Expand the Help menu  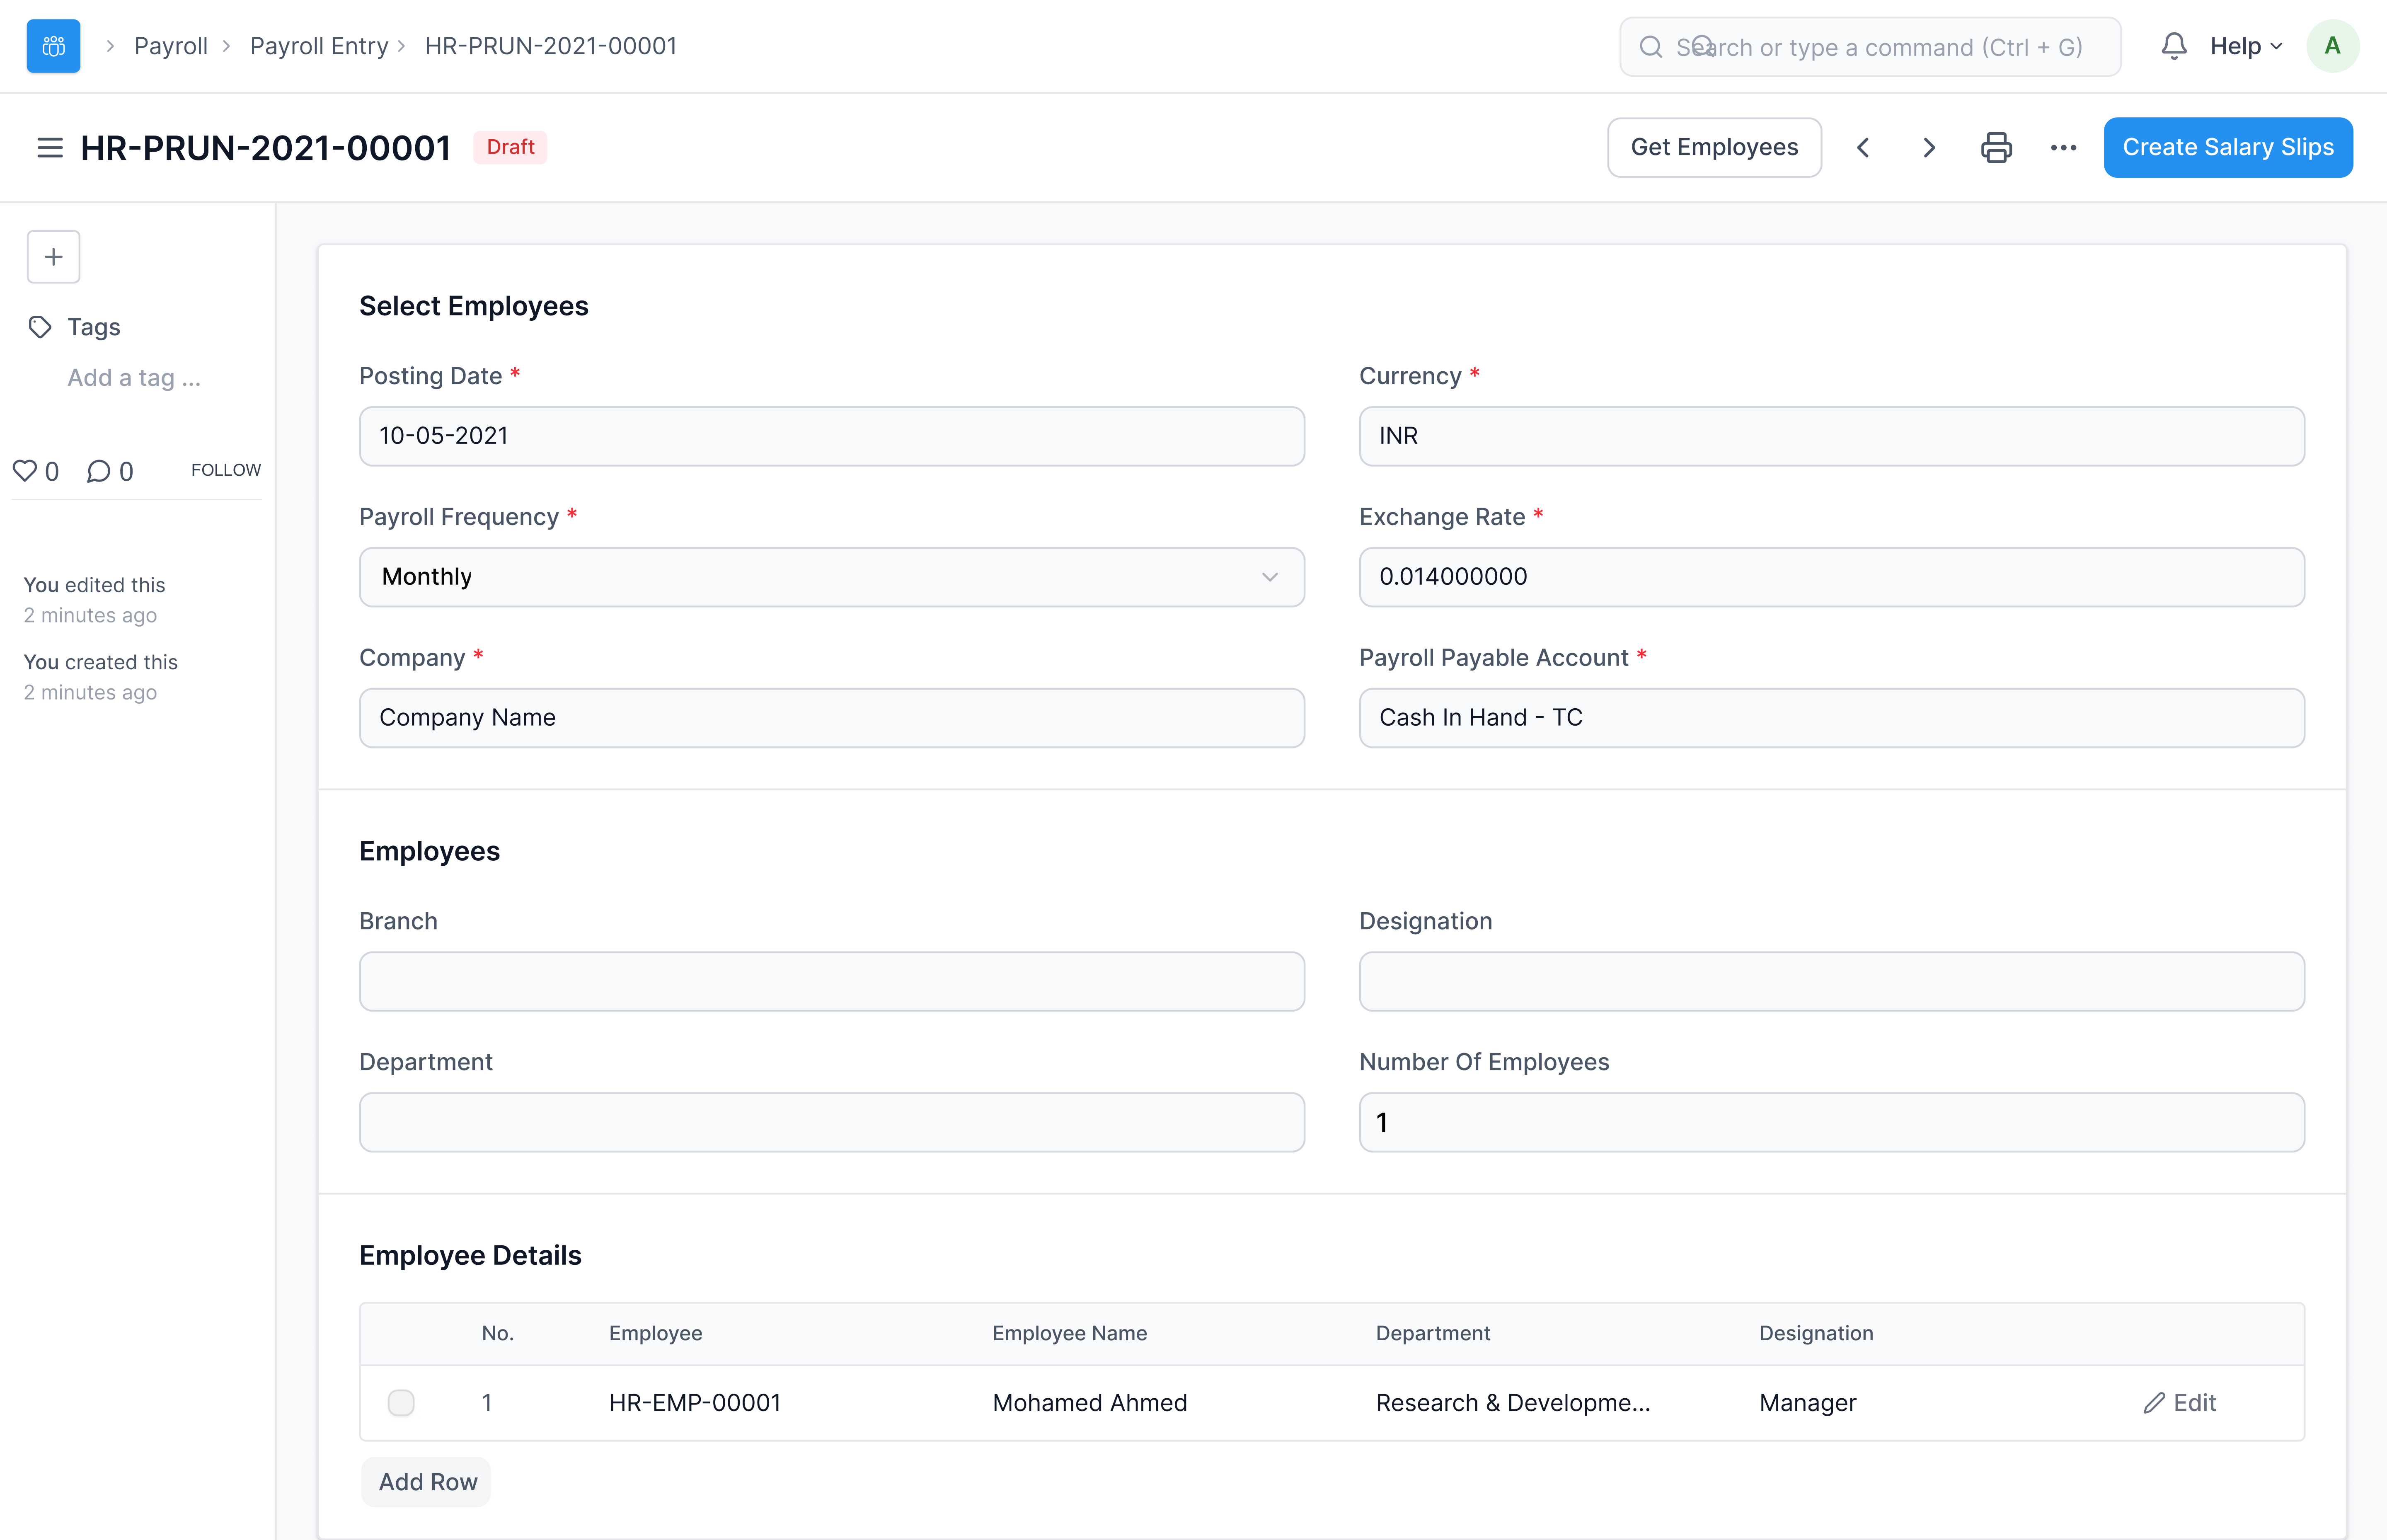click(x=2243, y=45)
